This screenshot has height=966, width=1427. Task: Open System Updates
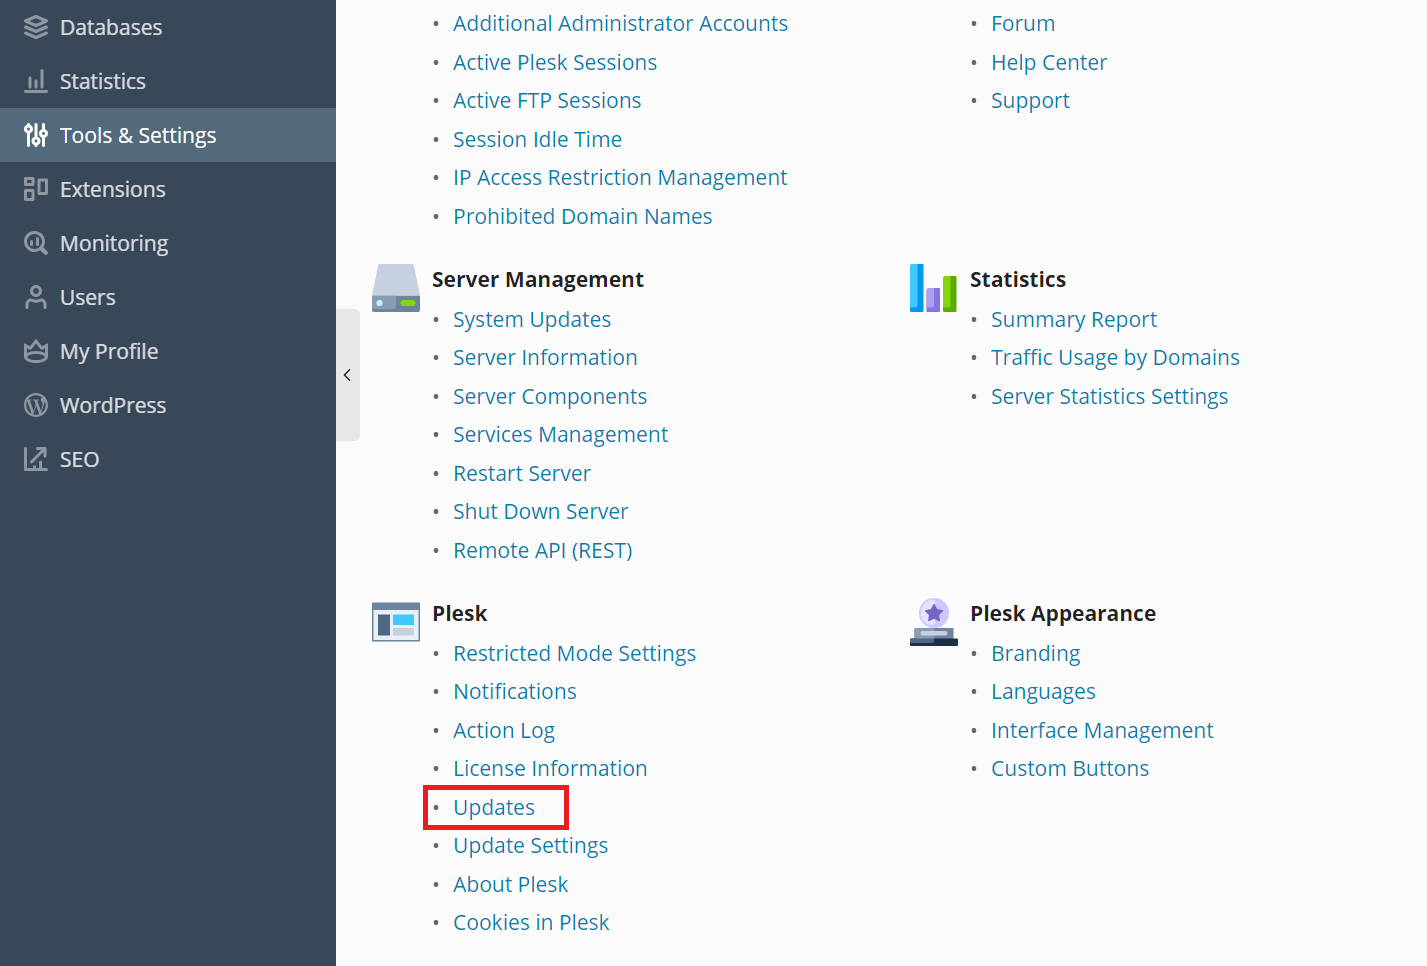[532, 319]
